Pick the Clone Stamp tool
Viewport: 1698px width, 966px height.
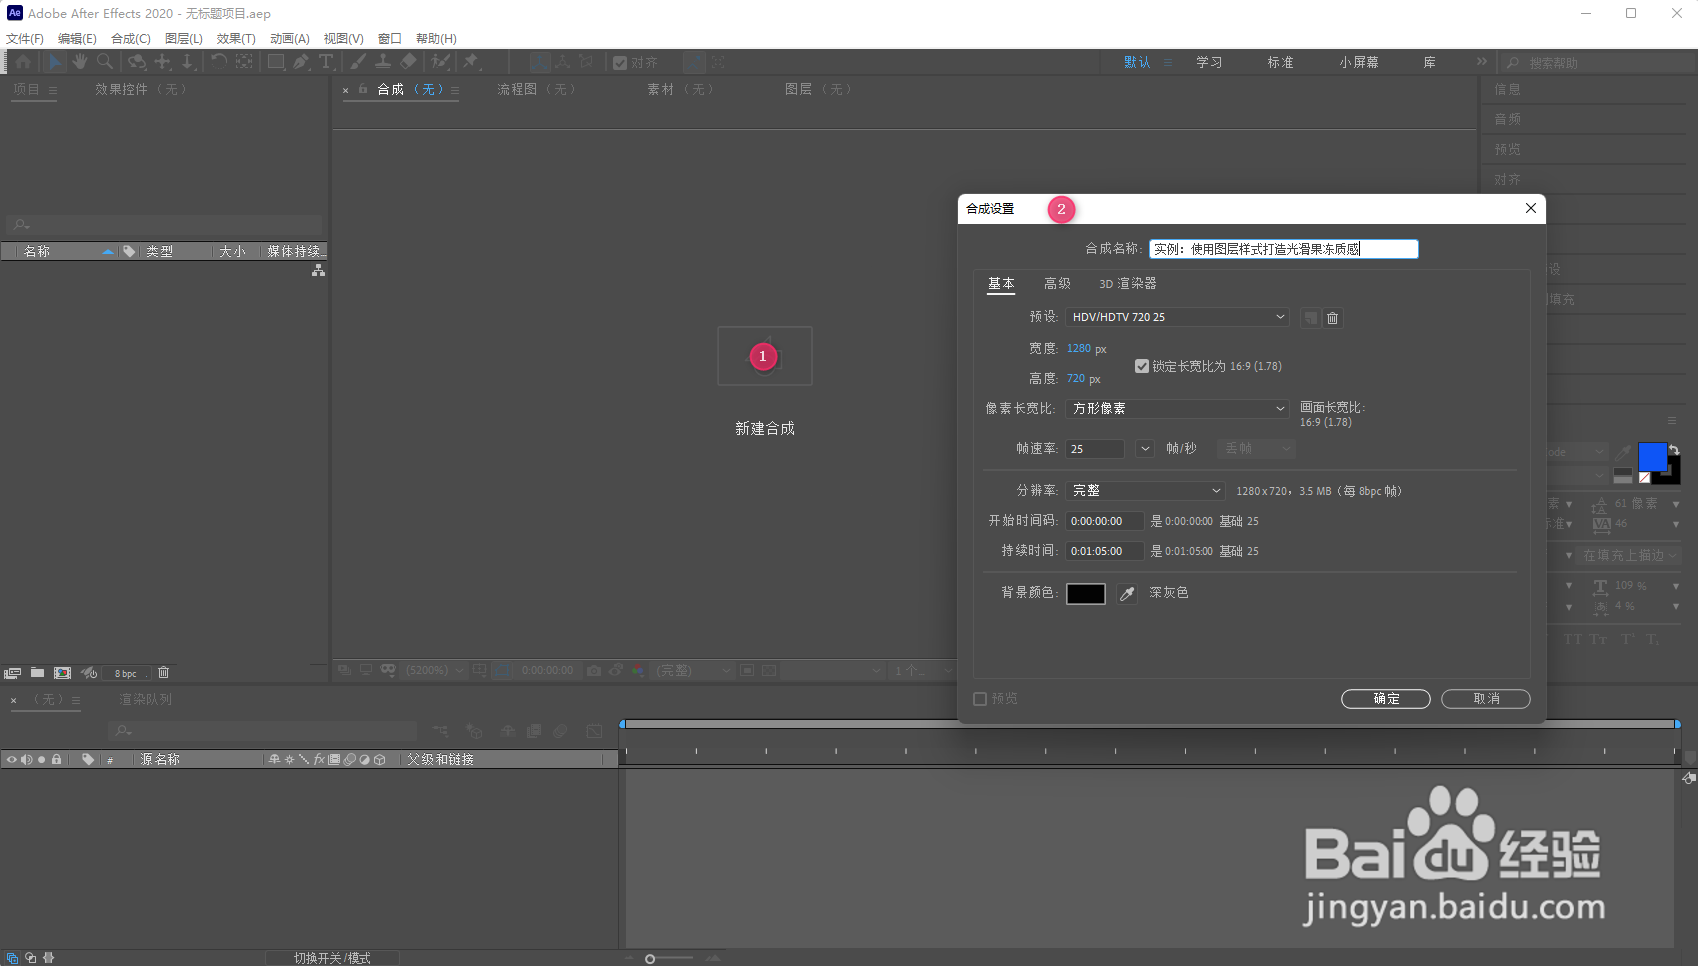[x=383, y=61]
